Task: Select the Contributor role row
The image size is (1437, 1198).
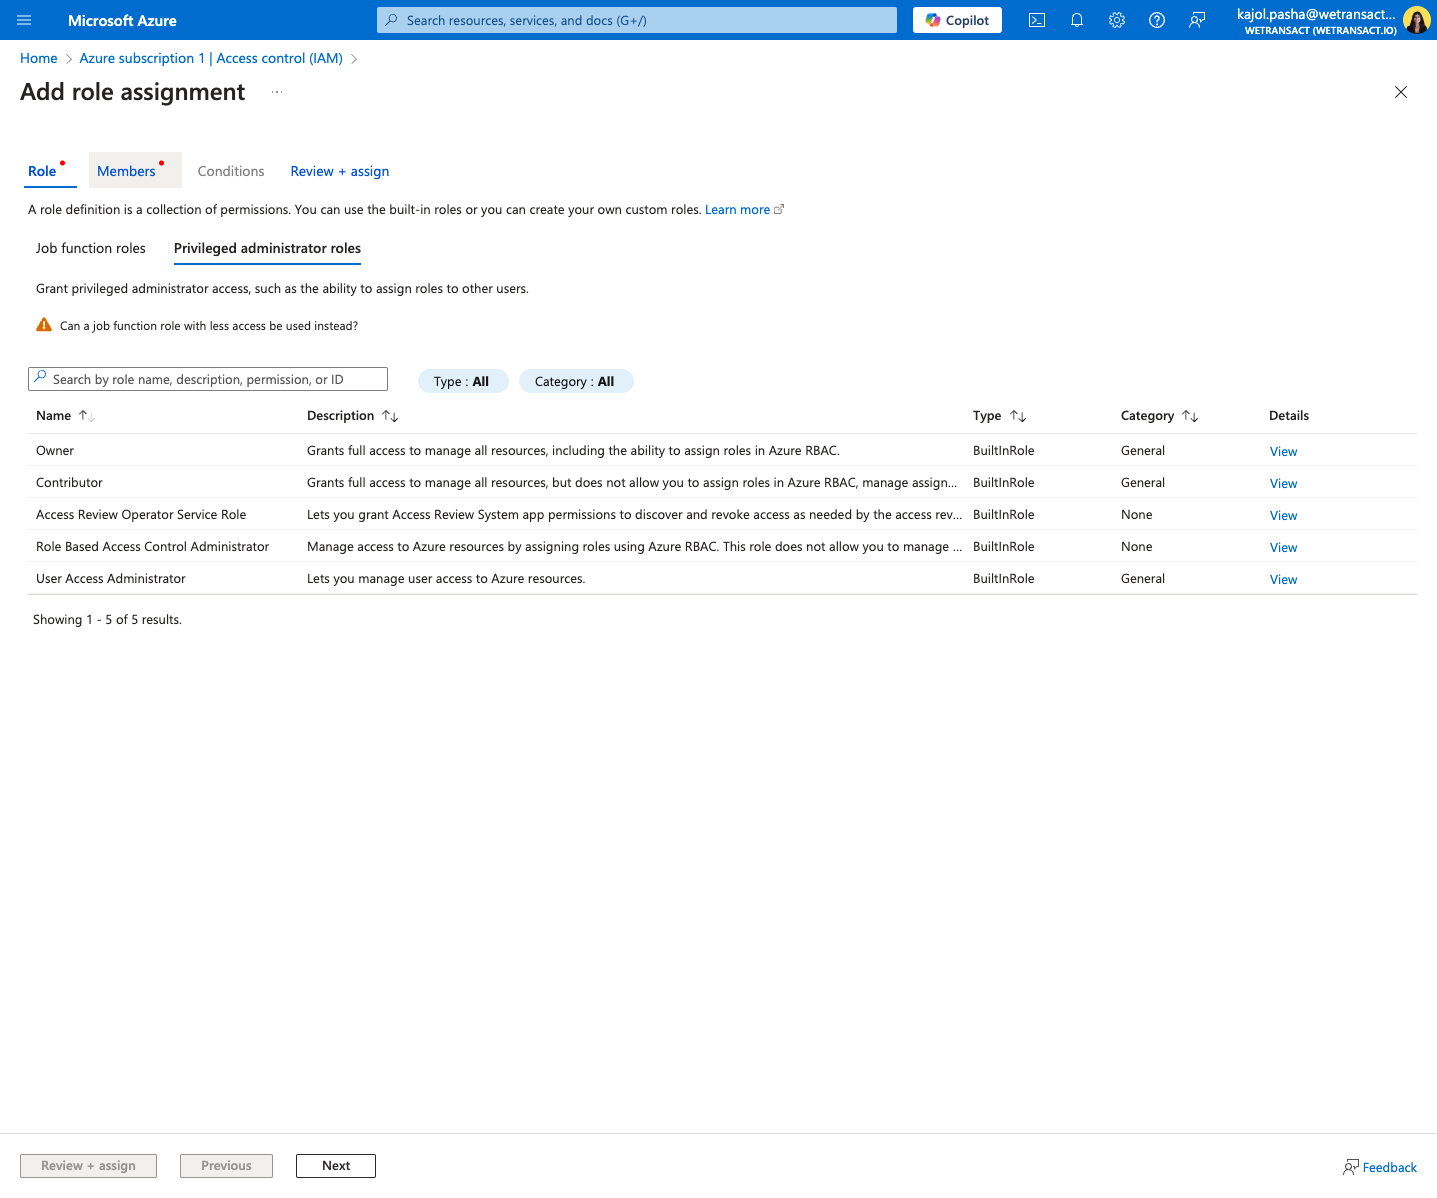Action: point(722,483)
